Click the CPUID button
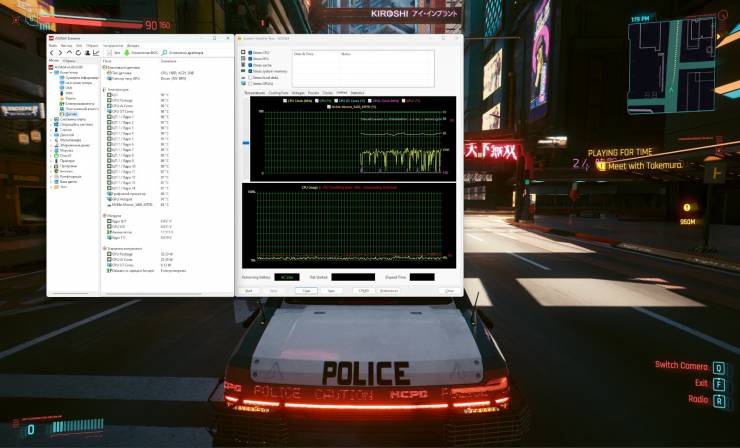The height and width of the screenshot is (448, 740). [364, 291]
